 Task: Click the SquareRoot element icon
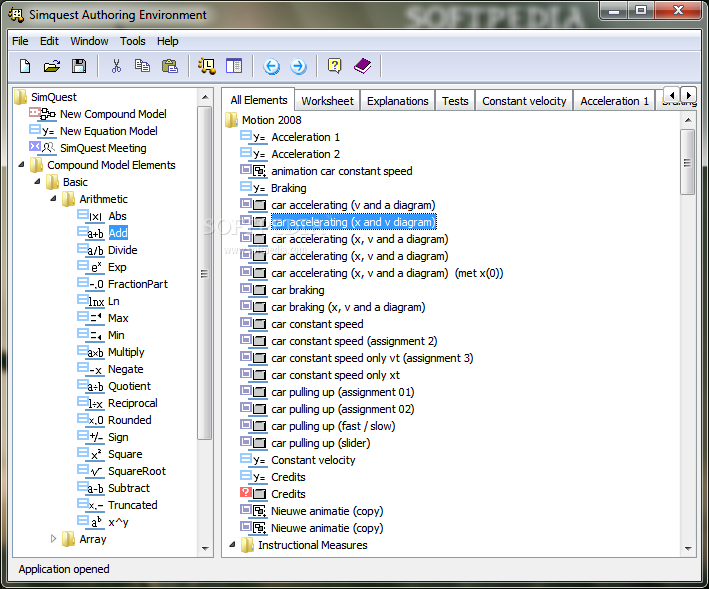click(90, 471)
